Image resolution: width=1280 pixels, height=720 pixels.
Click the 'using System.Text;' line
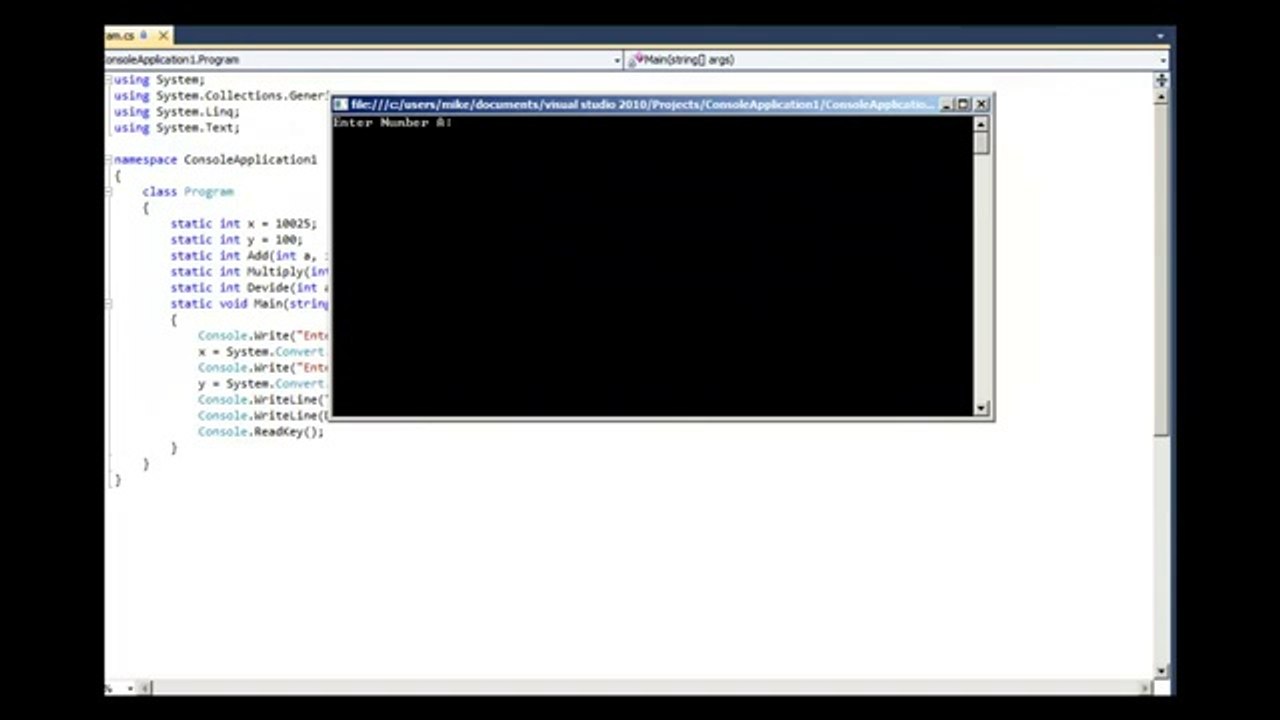click(x=176, y=128)
